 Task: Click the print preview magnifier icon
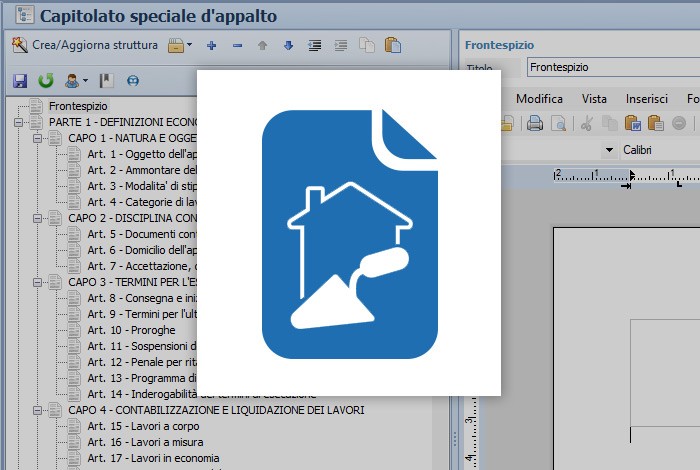[x=559, y=124]
